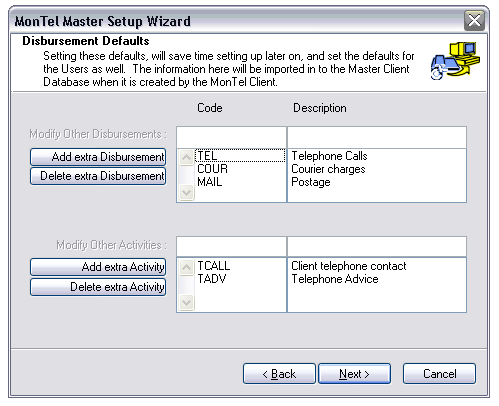Screen dimensions: 499x406
Task: Click Delete extra Disbursement button
Action: click(x=98, y=176)
